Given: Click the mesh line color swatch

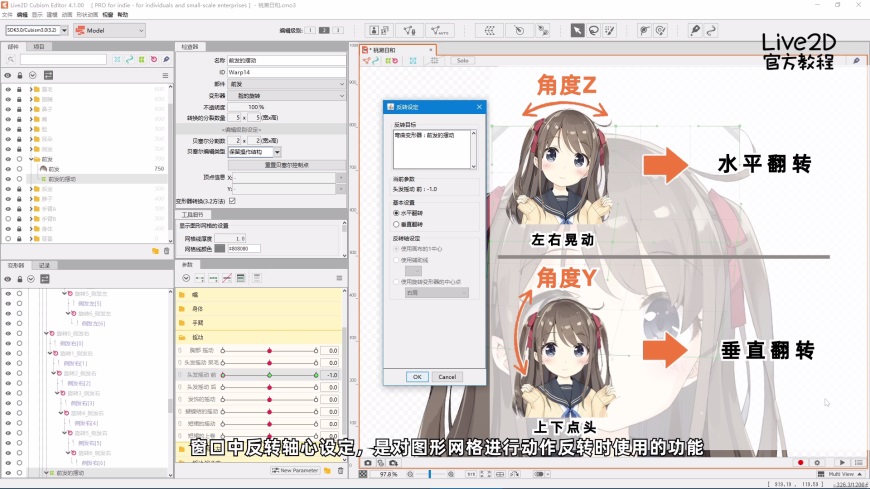Looking at the screenshot, I should (x=220, y=249).
